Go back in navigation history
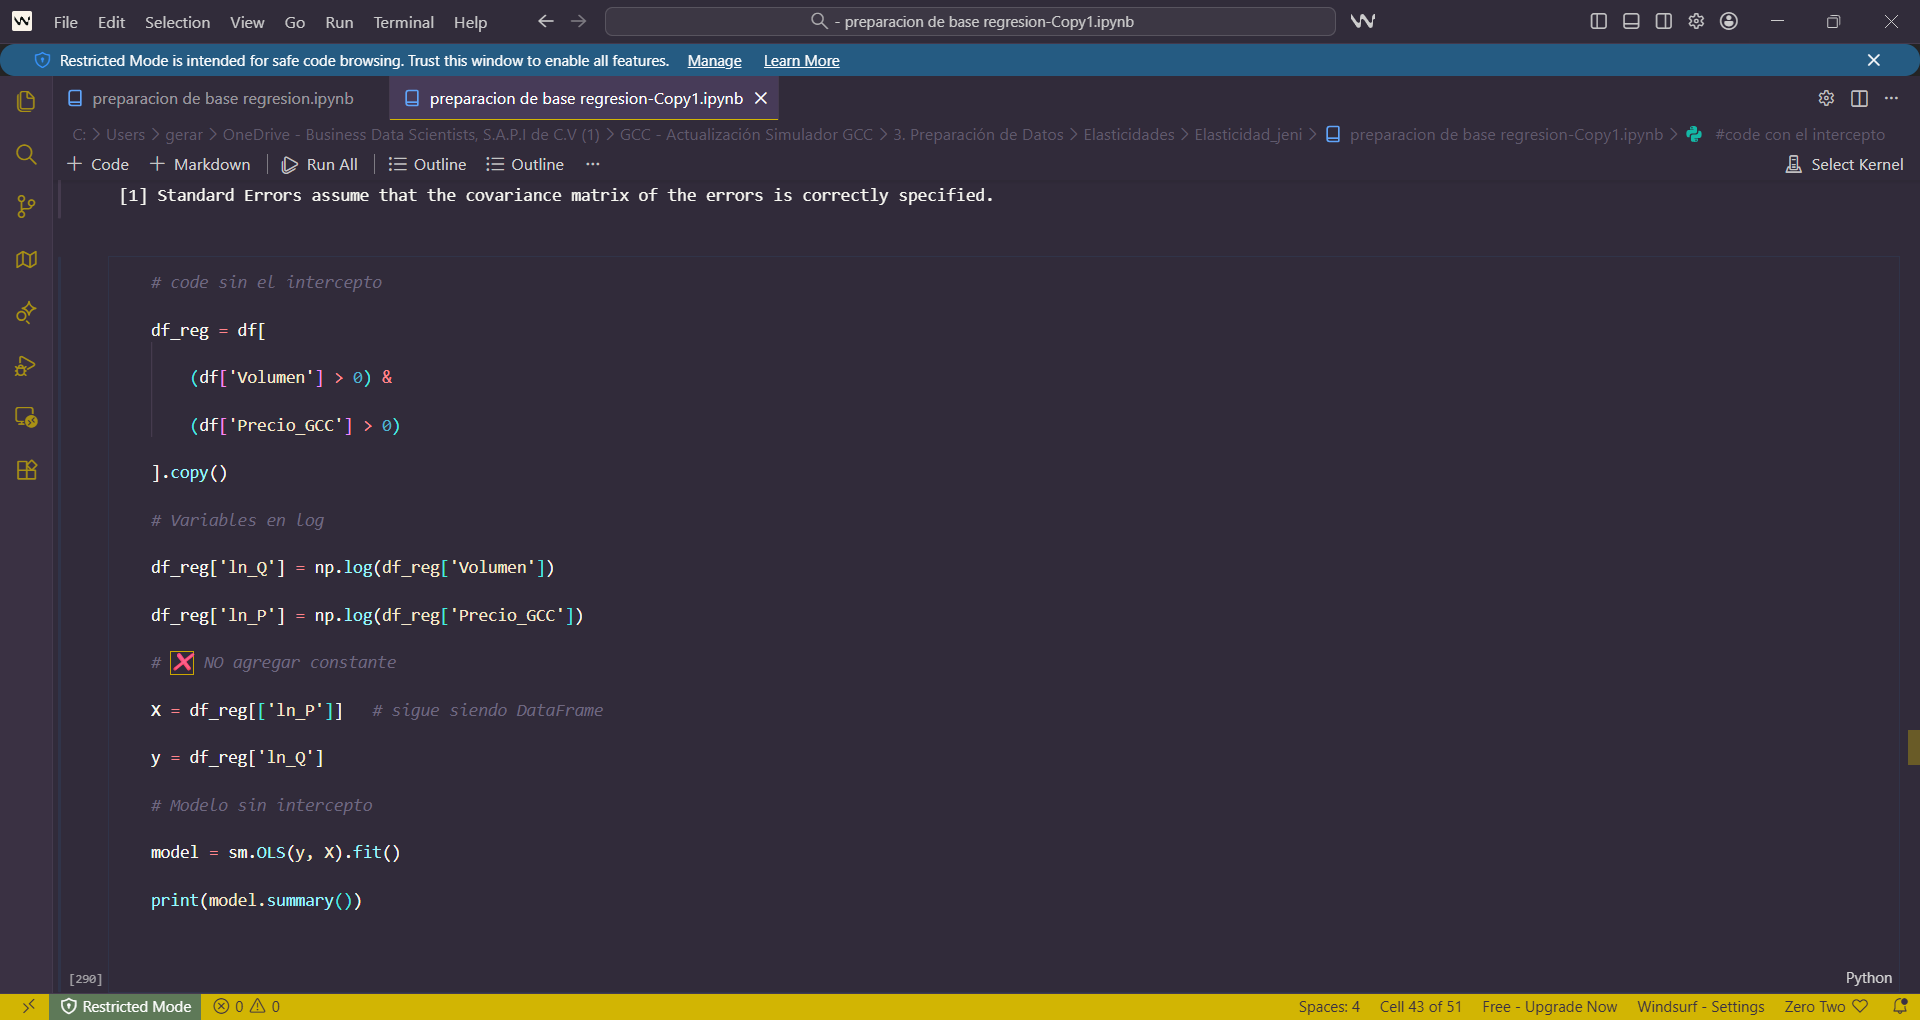 [x=545, y=21]
